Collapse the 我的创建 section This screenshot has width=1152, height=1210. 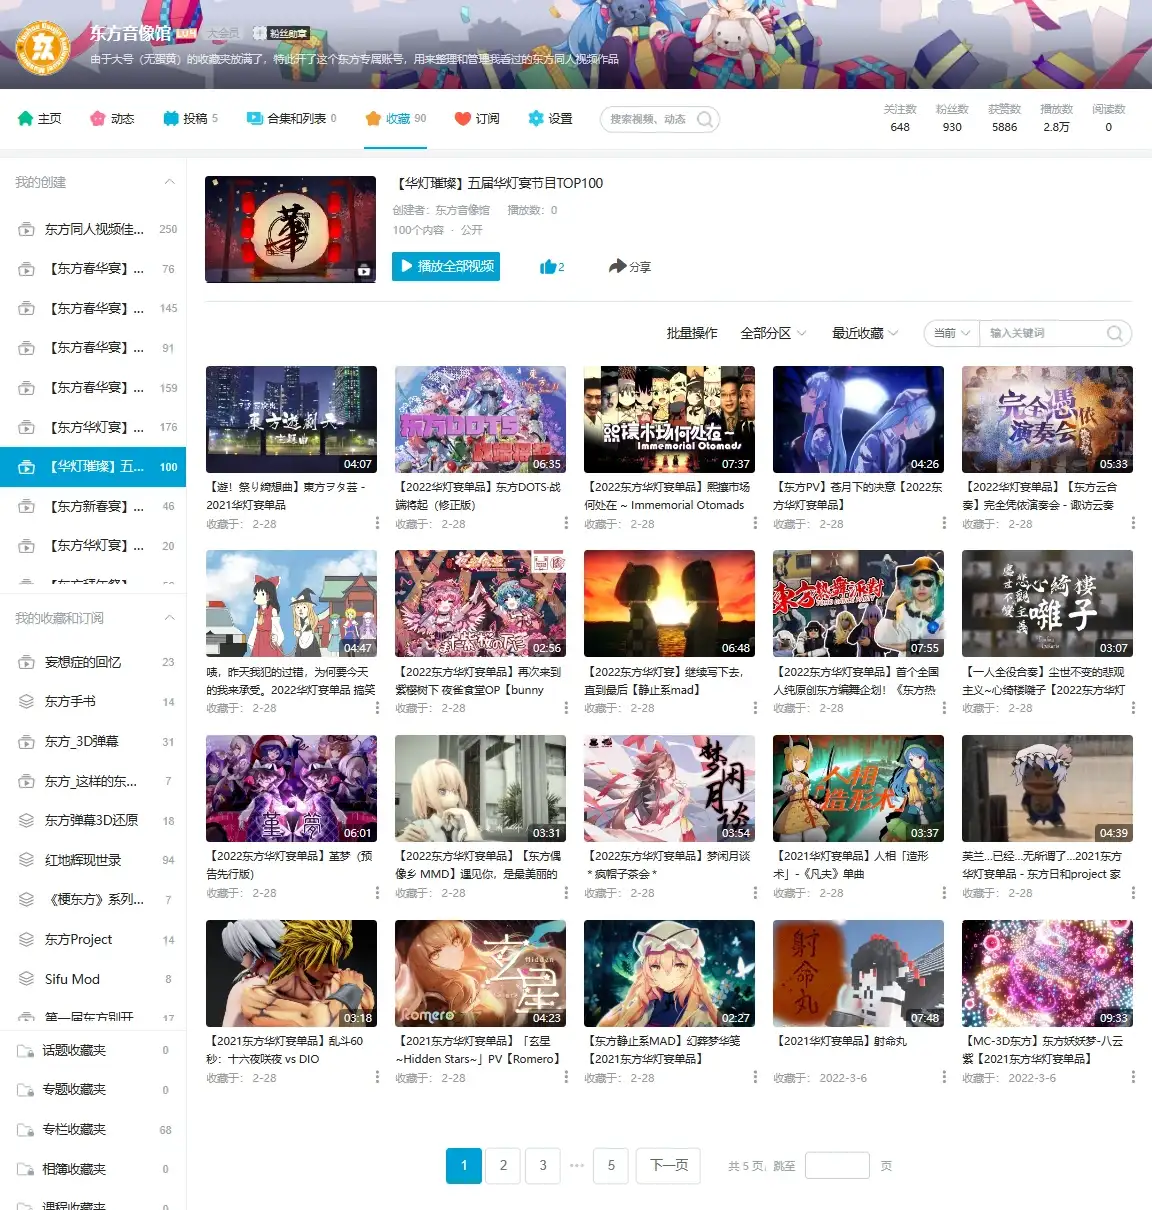click(169, 182)
